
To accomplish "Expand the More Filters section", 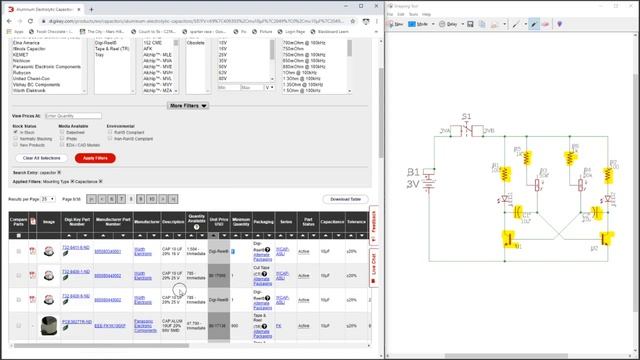I will (188, 106).
